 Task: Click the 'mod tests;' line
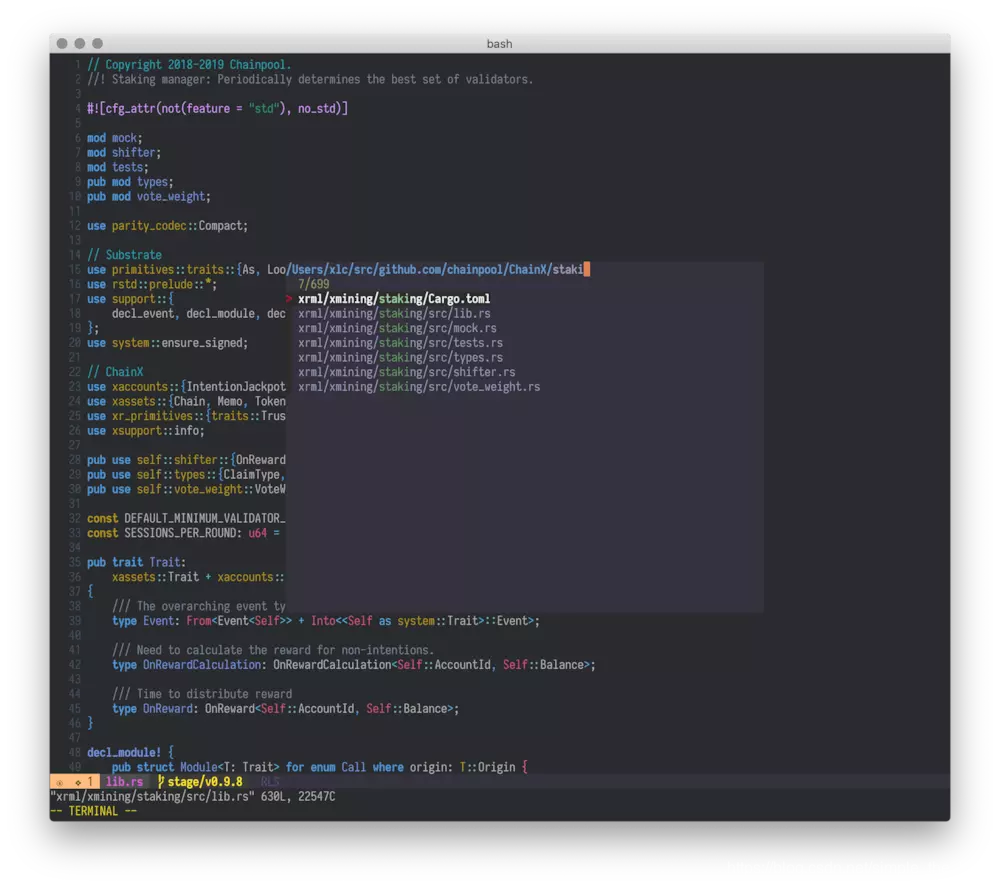(x=118, y=168)
